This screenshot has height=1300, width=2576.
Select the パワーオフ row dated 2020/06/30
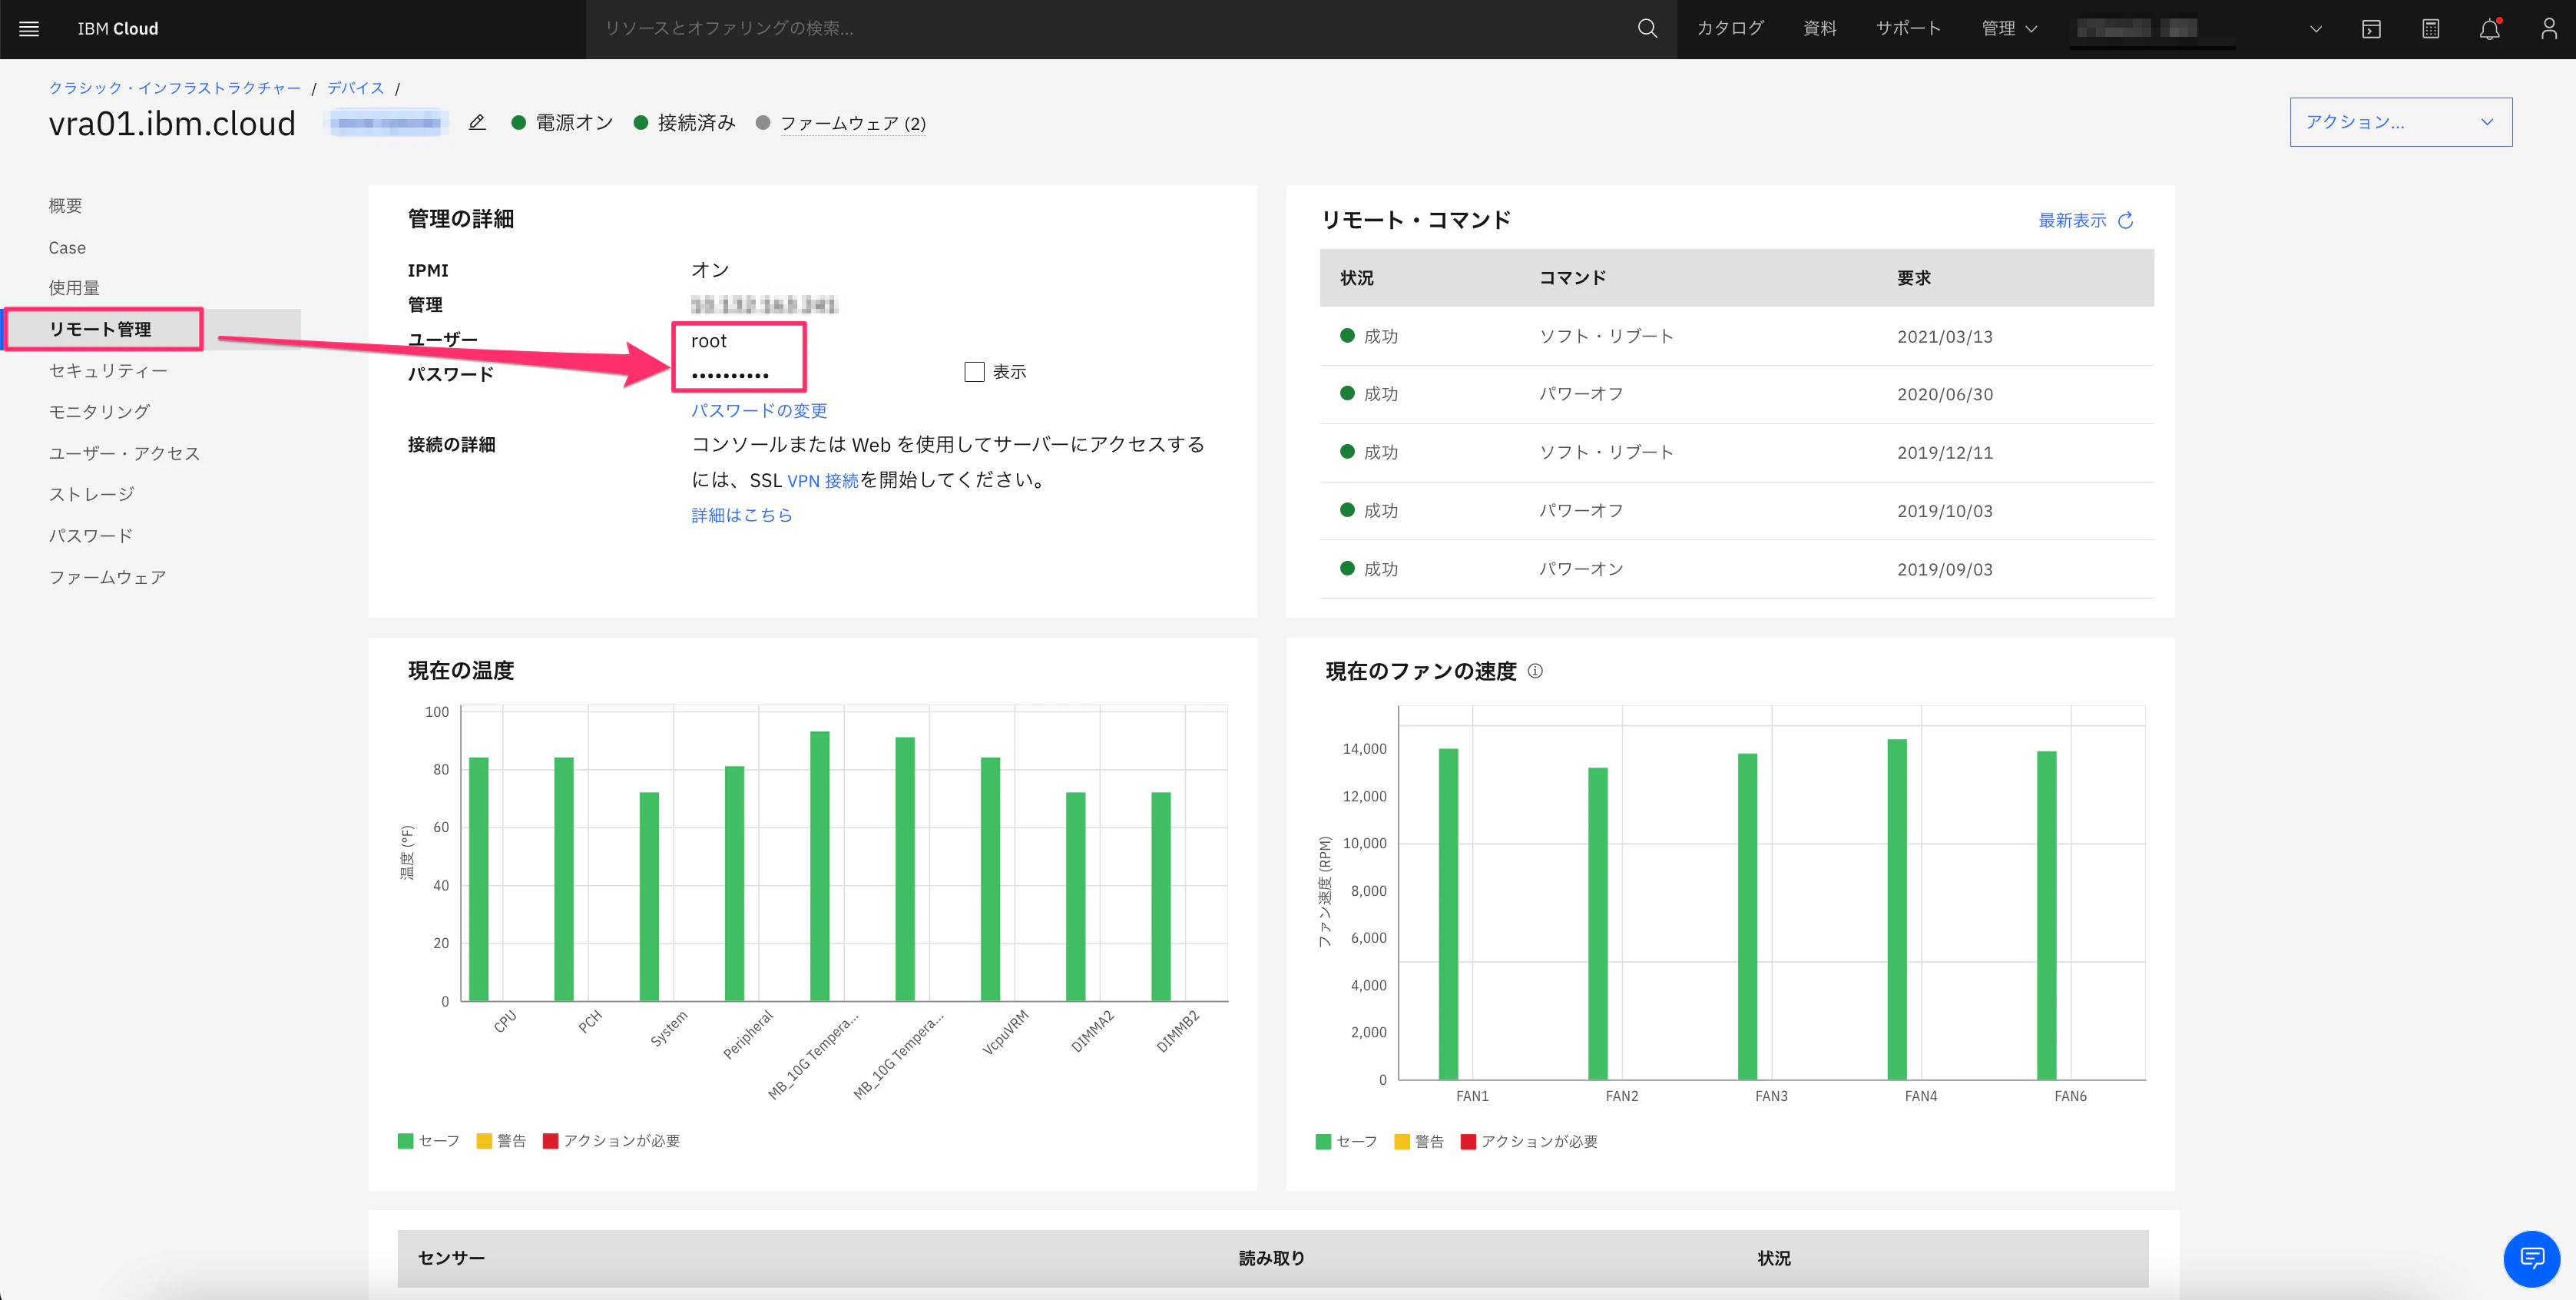click(x=1736, y=394)
